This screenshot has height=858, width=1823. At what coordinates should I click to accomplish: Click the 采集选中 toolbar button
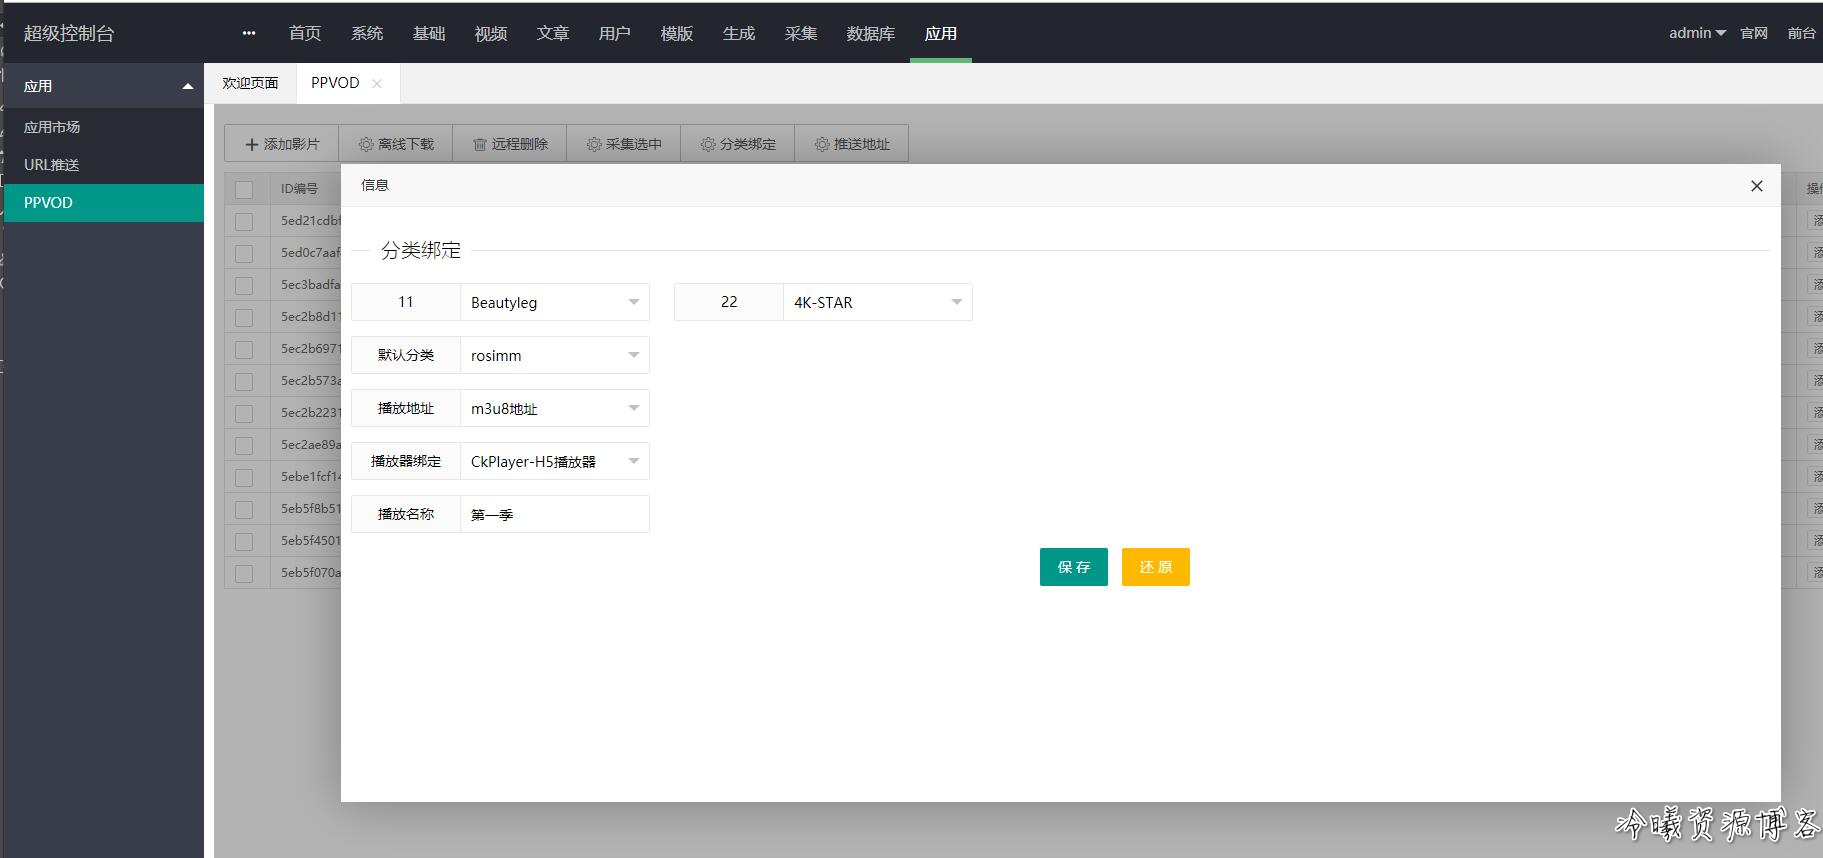(624, 144)
